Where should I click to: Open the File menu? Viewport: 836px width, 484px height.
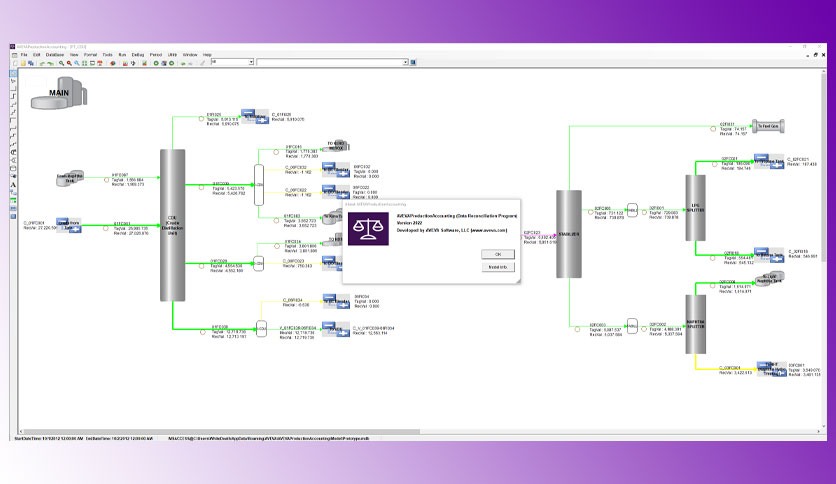(24, 54)
